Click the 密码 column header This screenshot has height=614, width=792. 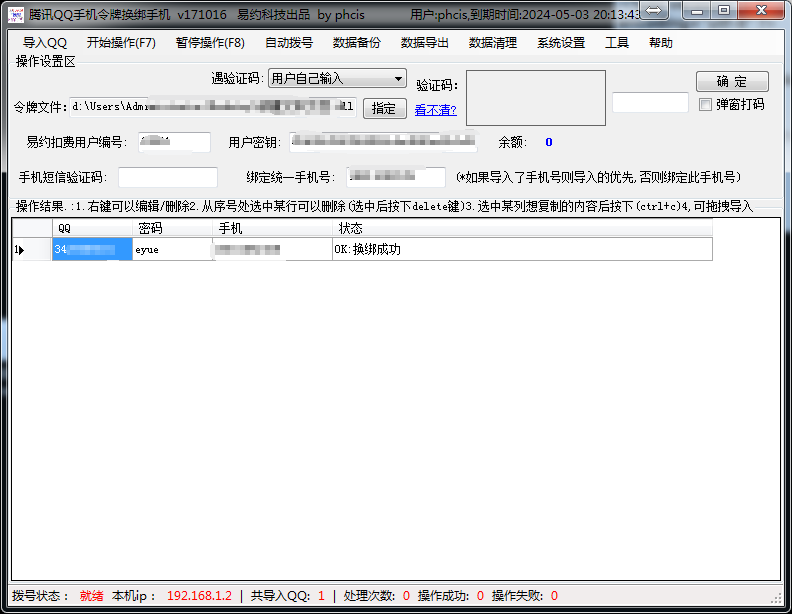coord(172,228)
